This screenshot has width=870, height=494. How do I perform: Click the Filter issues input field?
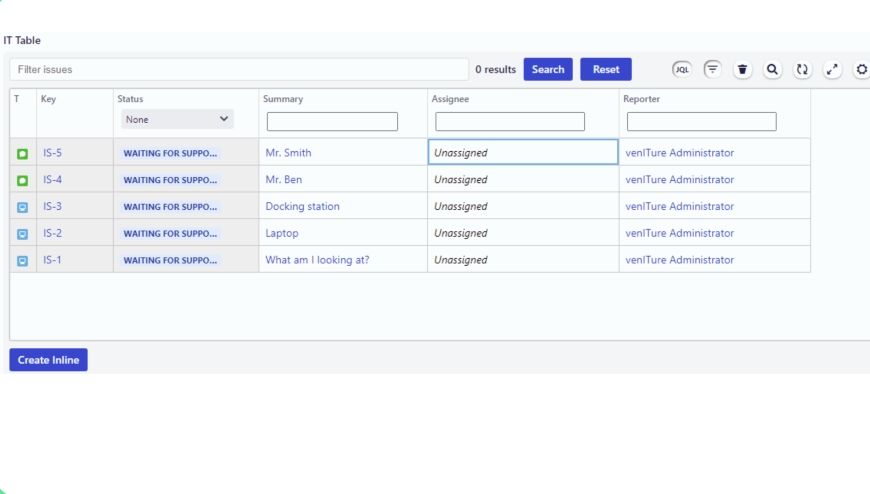coord(238,69)
